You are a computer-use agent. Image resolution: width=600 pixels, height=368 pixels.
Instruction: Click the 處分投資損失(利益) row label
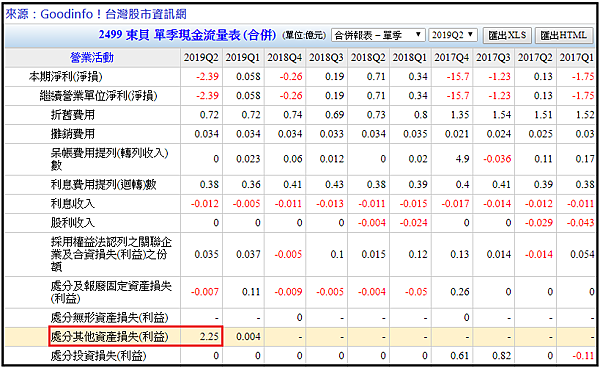tap(98, 356)
